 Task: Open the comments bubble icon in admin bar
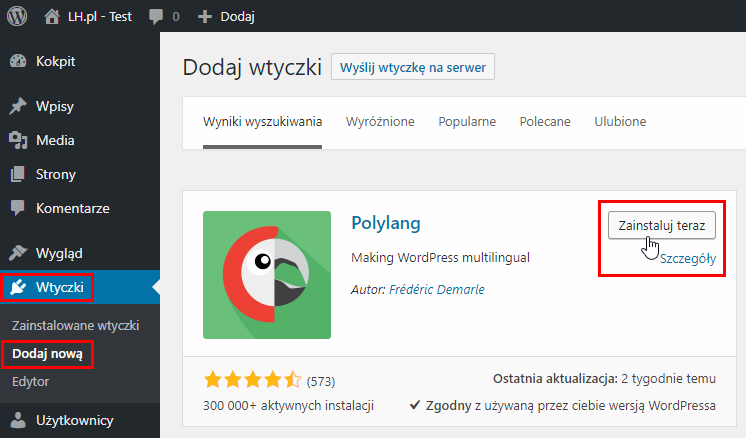[156, 16]
